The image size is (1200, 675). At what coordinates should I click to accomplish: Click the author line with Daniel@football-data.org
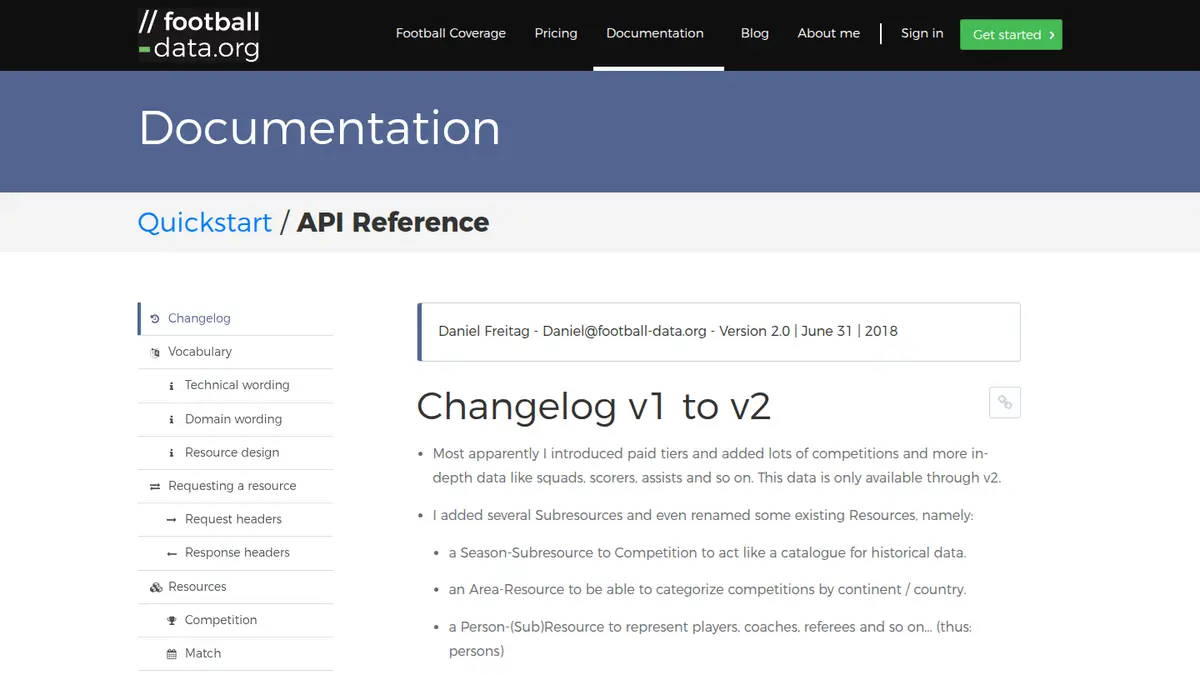point(668,331)
